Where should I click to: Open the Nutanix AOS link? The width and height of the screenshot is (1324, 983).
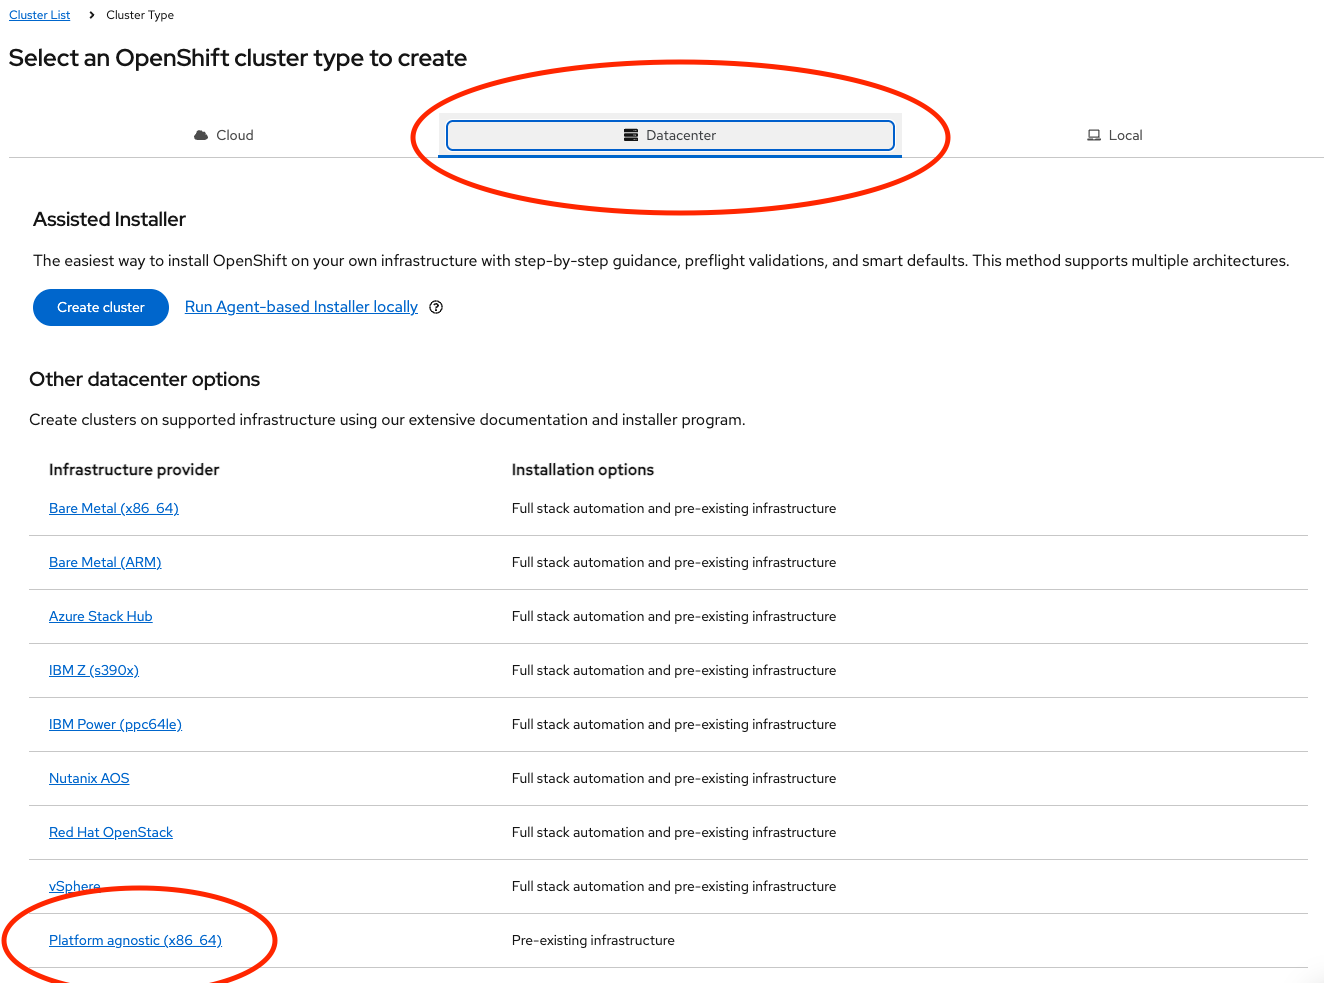pos(89,778)
